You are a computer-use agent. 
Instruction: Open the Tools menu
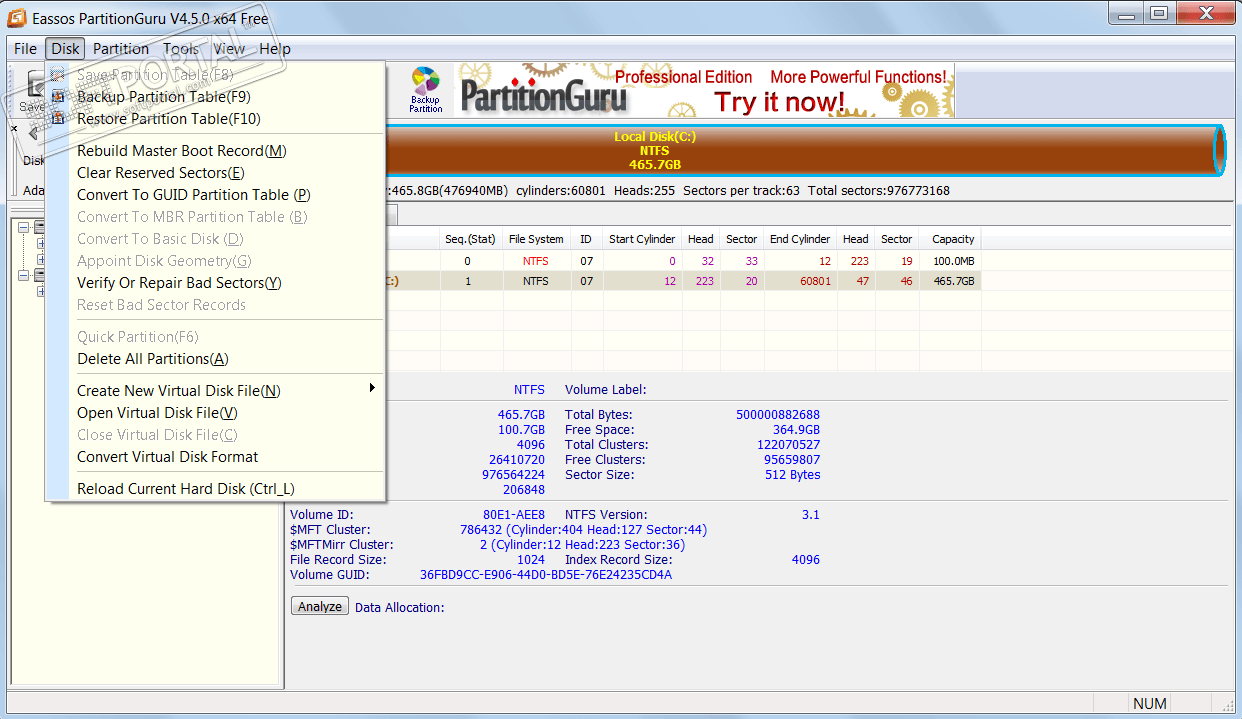click(181, 48)
